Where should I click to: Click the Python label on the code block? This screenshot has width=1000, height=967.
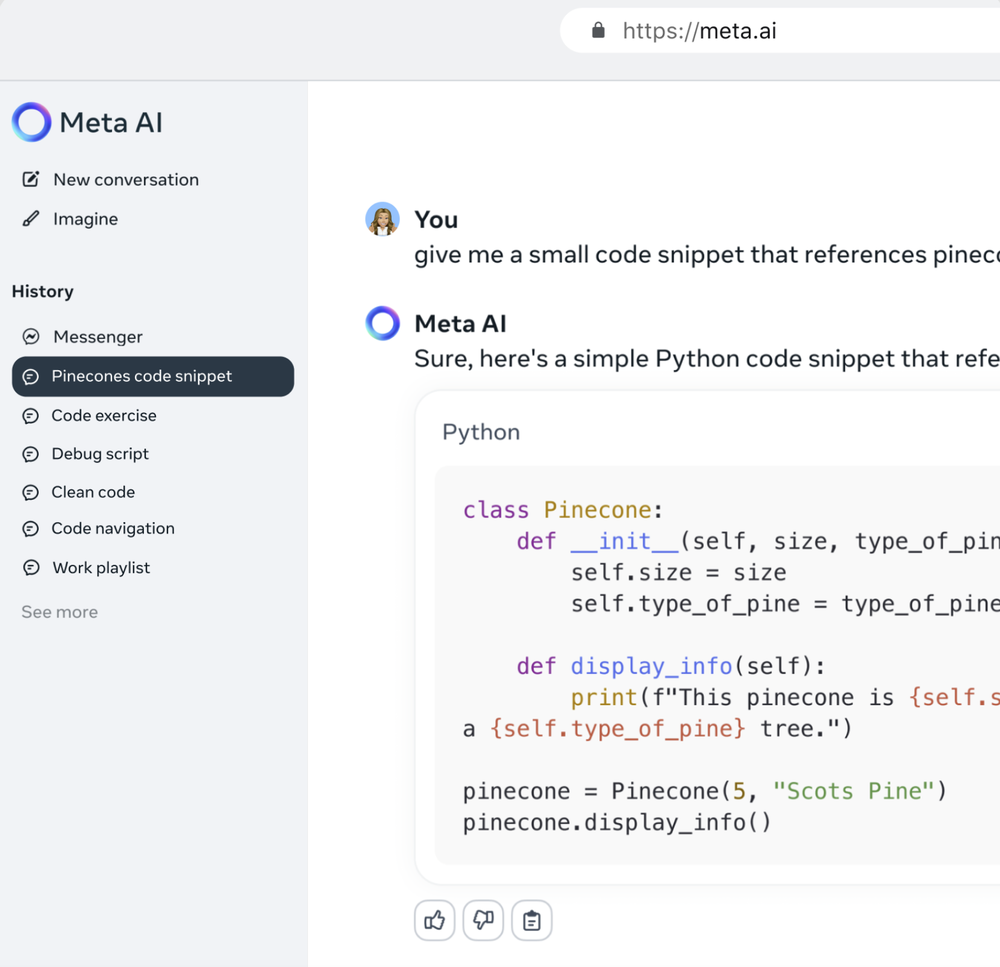481,432
